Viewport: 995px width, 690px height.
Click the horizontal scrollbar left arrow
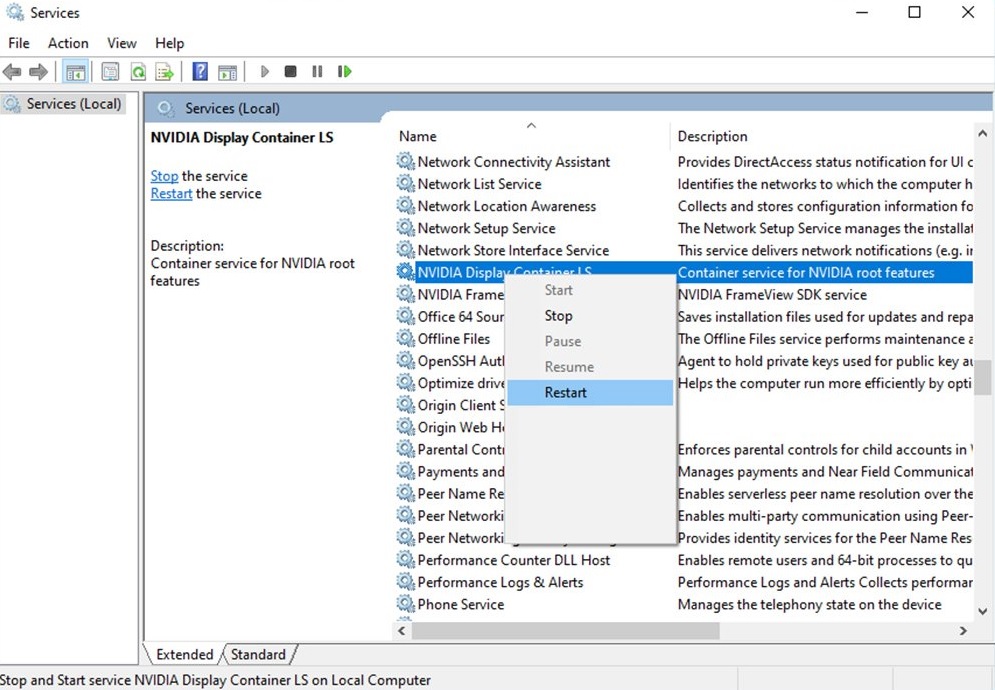click(x=402, y=630)
